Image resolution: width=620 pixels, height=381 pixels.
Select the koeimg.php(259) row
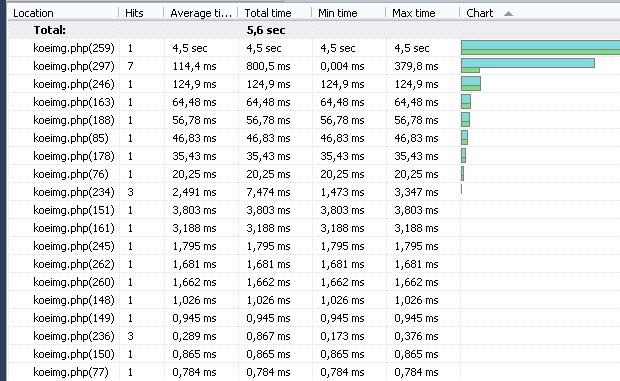click(x=314, y=48)
